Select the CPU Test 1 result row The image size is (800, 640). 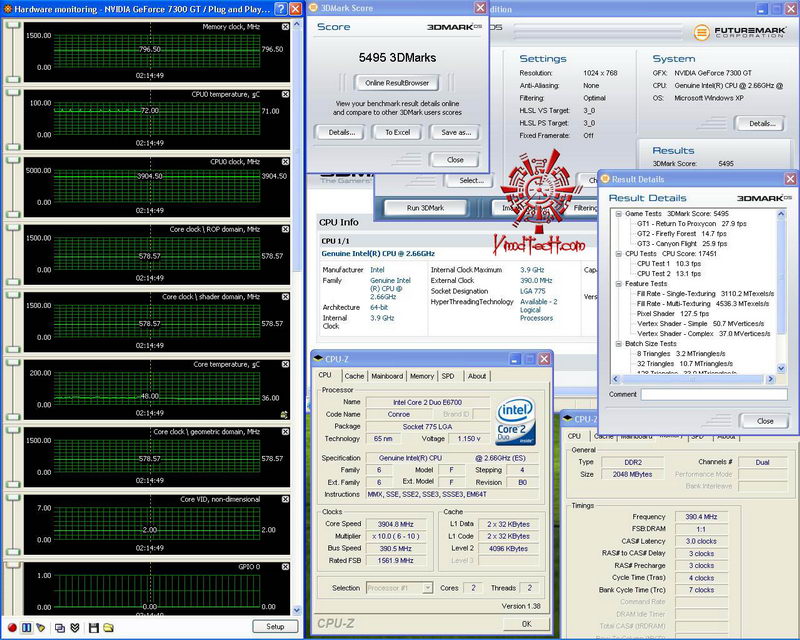click(x=668, y=264)
